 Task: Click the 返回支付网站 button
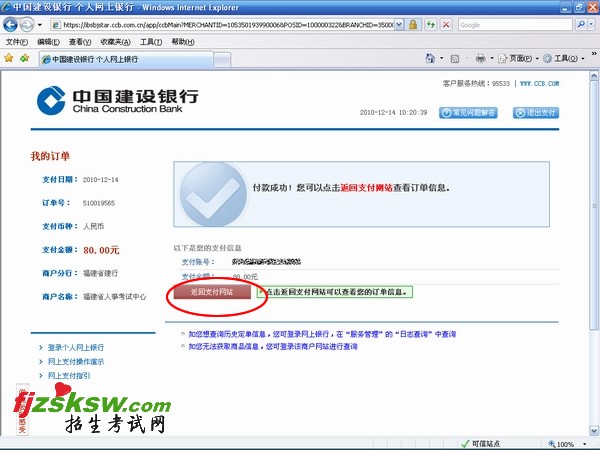point(212,292)
